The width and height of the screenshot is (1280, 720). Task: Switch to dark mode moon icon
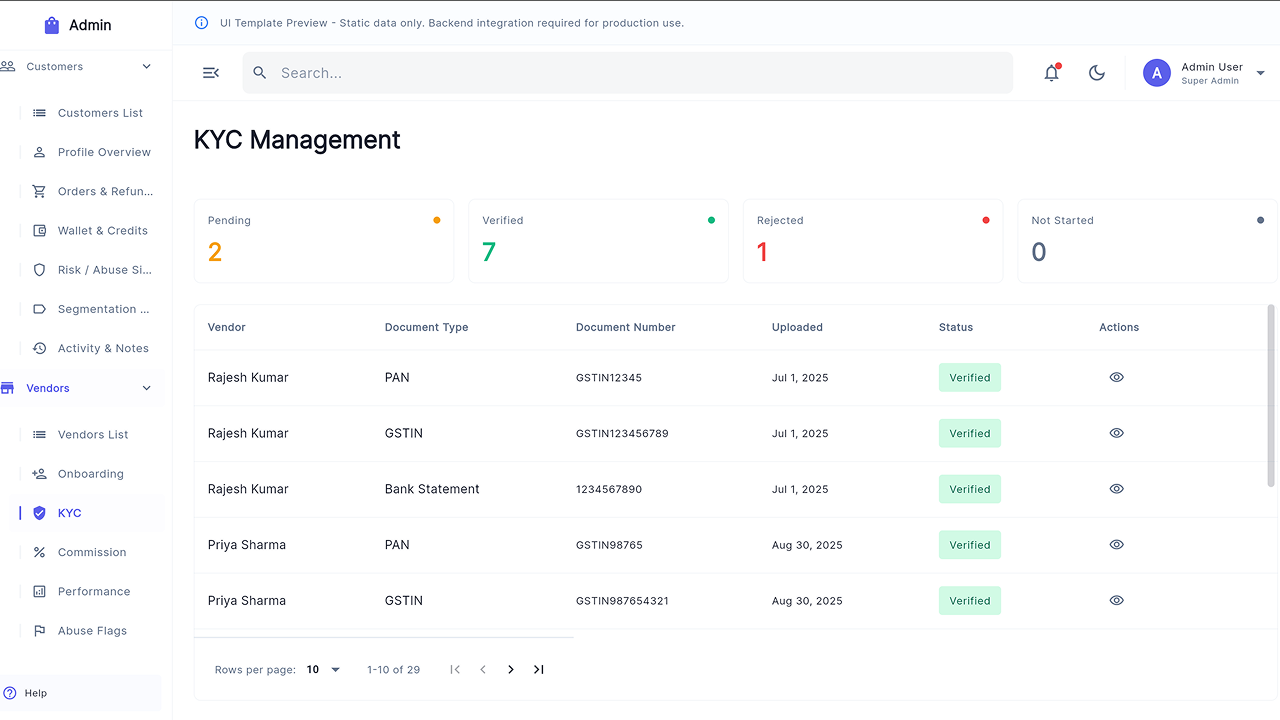(x=1097, y=73)
